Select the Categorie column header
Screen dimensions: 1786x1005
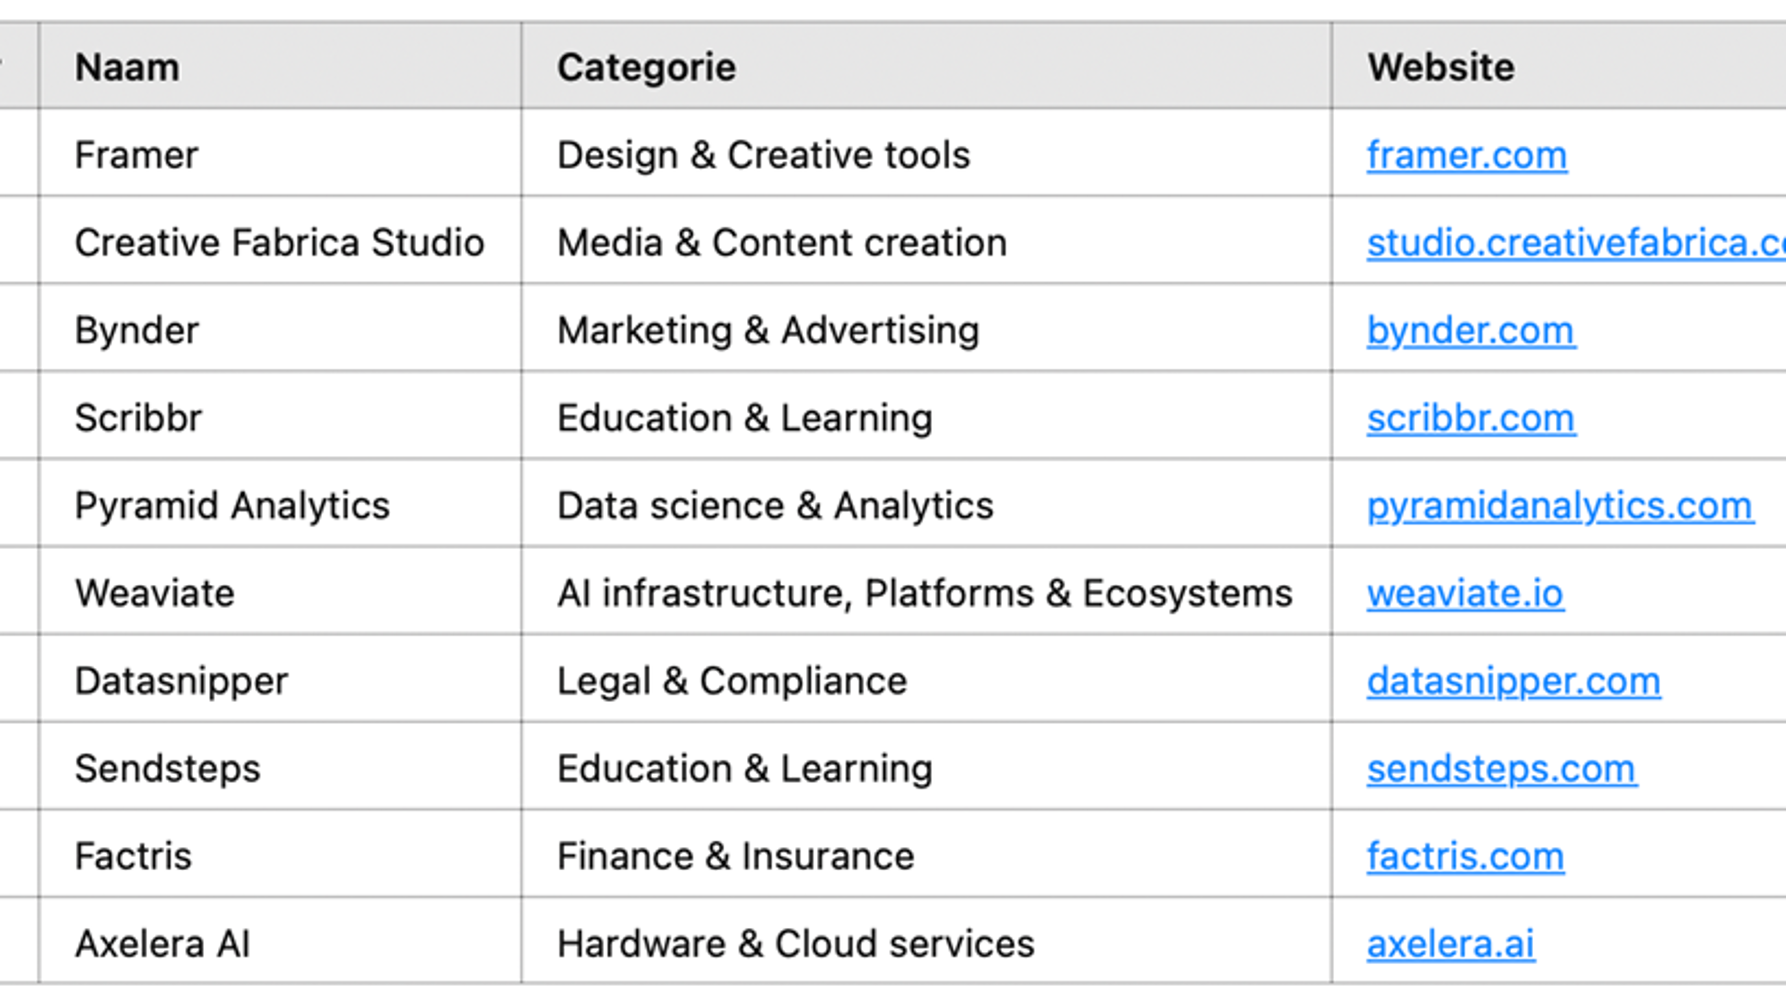tap(646, 68)
